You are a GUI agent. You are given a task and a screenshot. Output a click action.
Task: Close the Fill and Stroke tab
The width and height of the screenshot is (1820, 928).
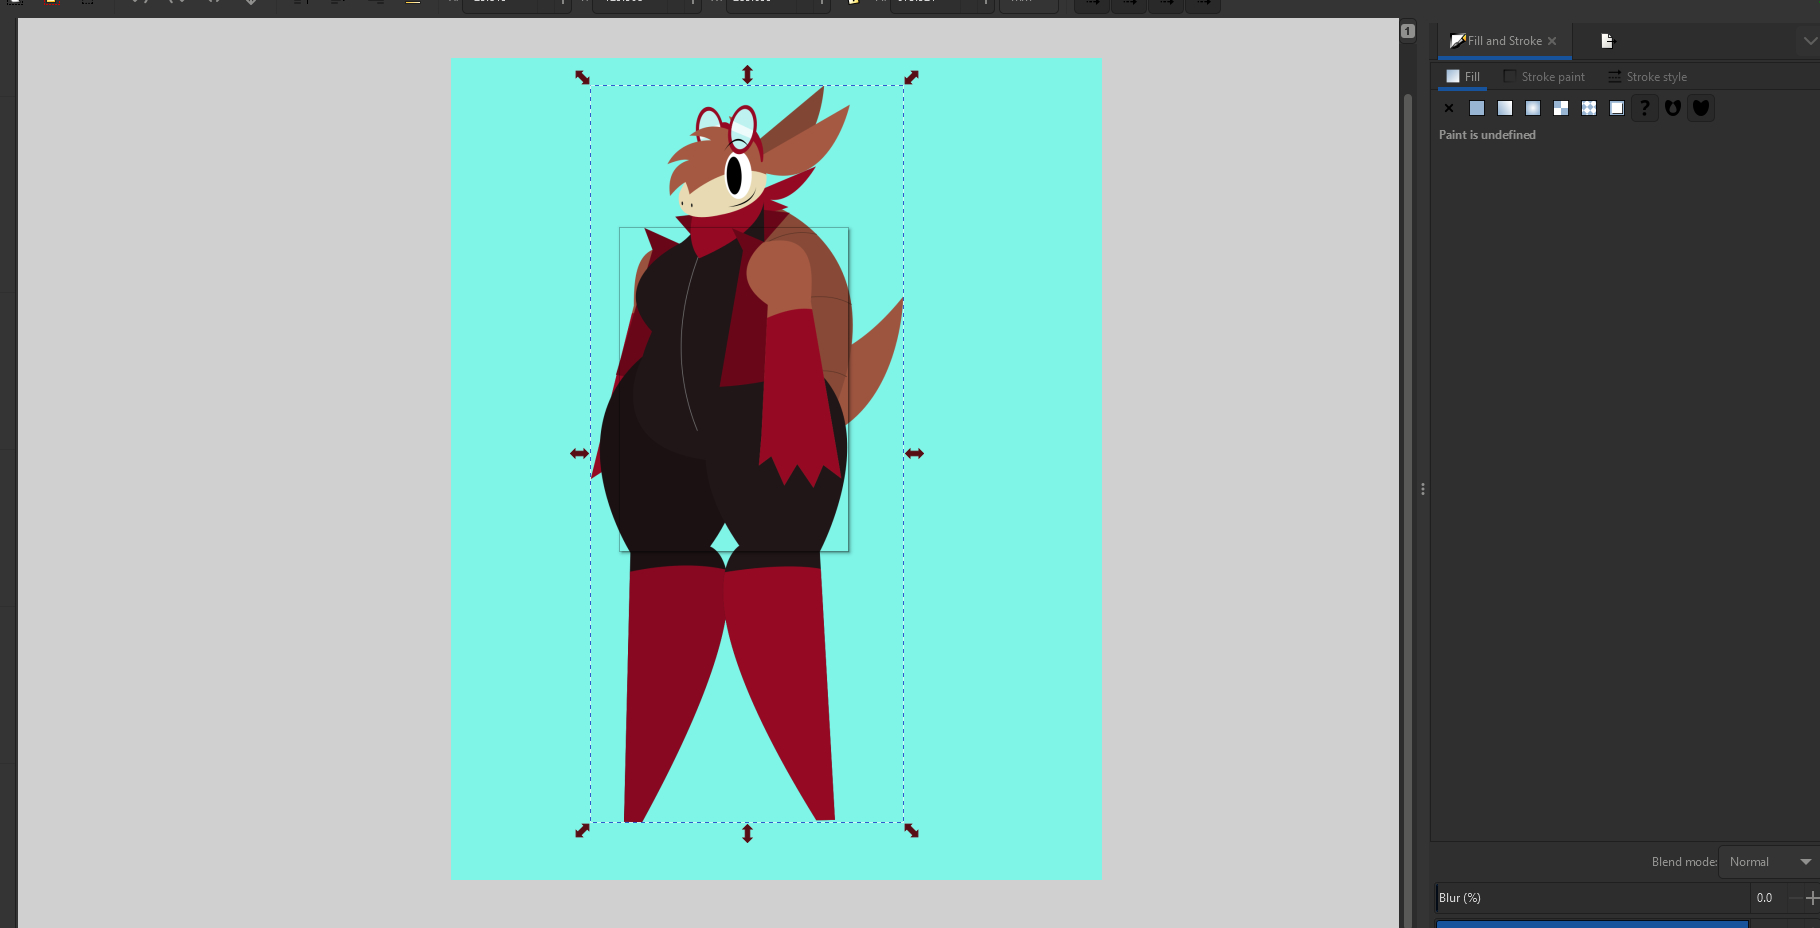pos(1552,41)
